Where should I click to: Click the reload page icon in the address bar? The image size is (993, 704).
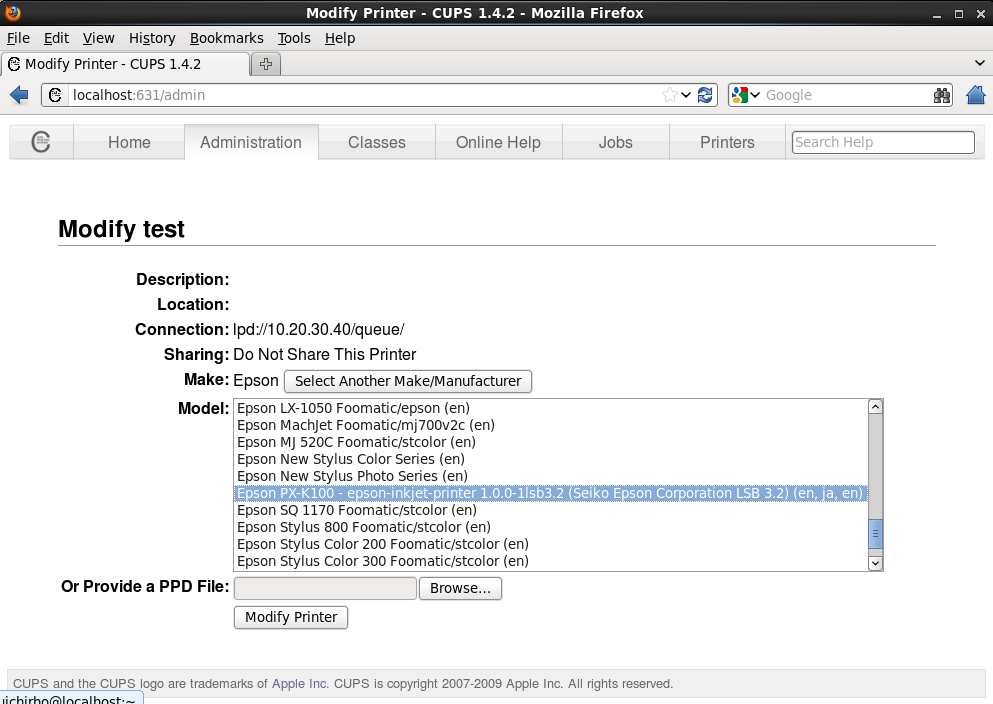[705, 95]
